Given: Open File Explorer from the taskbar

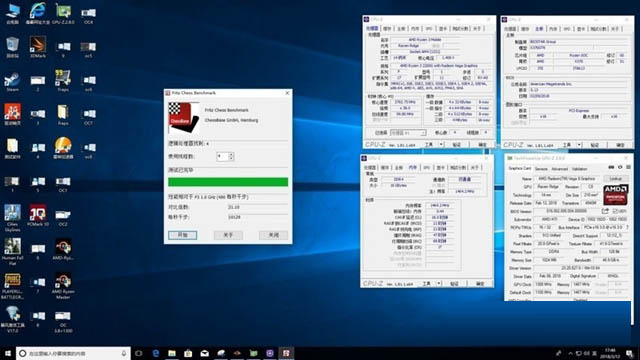Looking at the screenshot, I should tap(172, 353).
